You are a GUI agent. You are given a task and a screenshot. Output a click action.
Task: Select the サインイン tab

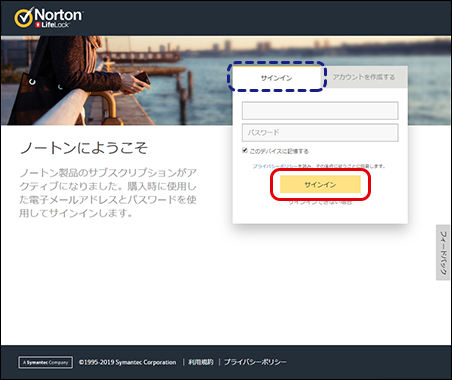276,77
